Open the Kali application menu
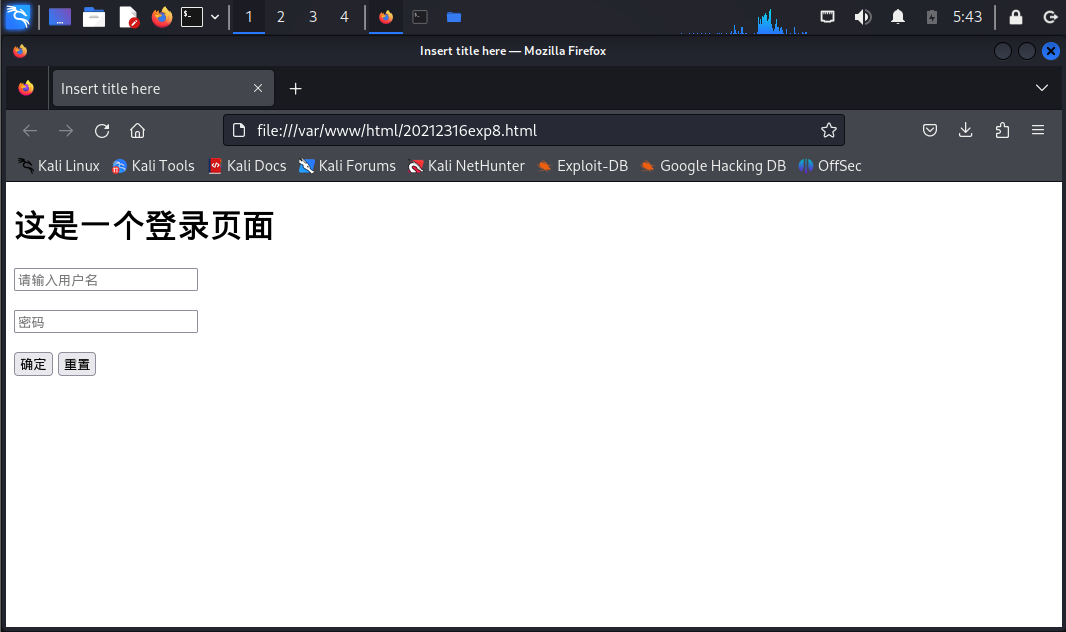The width and height of the screenshot is (1066, 632). click(x=18, y=16)
